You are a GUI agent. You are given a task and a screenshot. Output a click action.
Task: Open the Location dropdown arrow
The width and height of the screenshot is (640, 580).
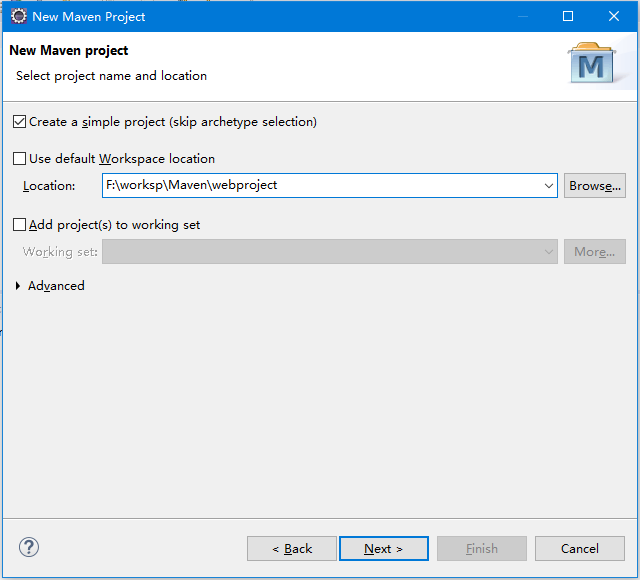pos(549,186)
